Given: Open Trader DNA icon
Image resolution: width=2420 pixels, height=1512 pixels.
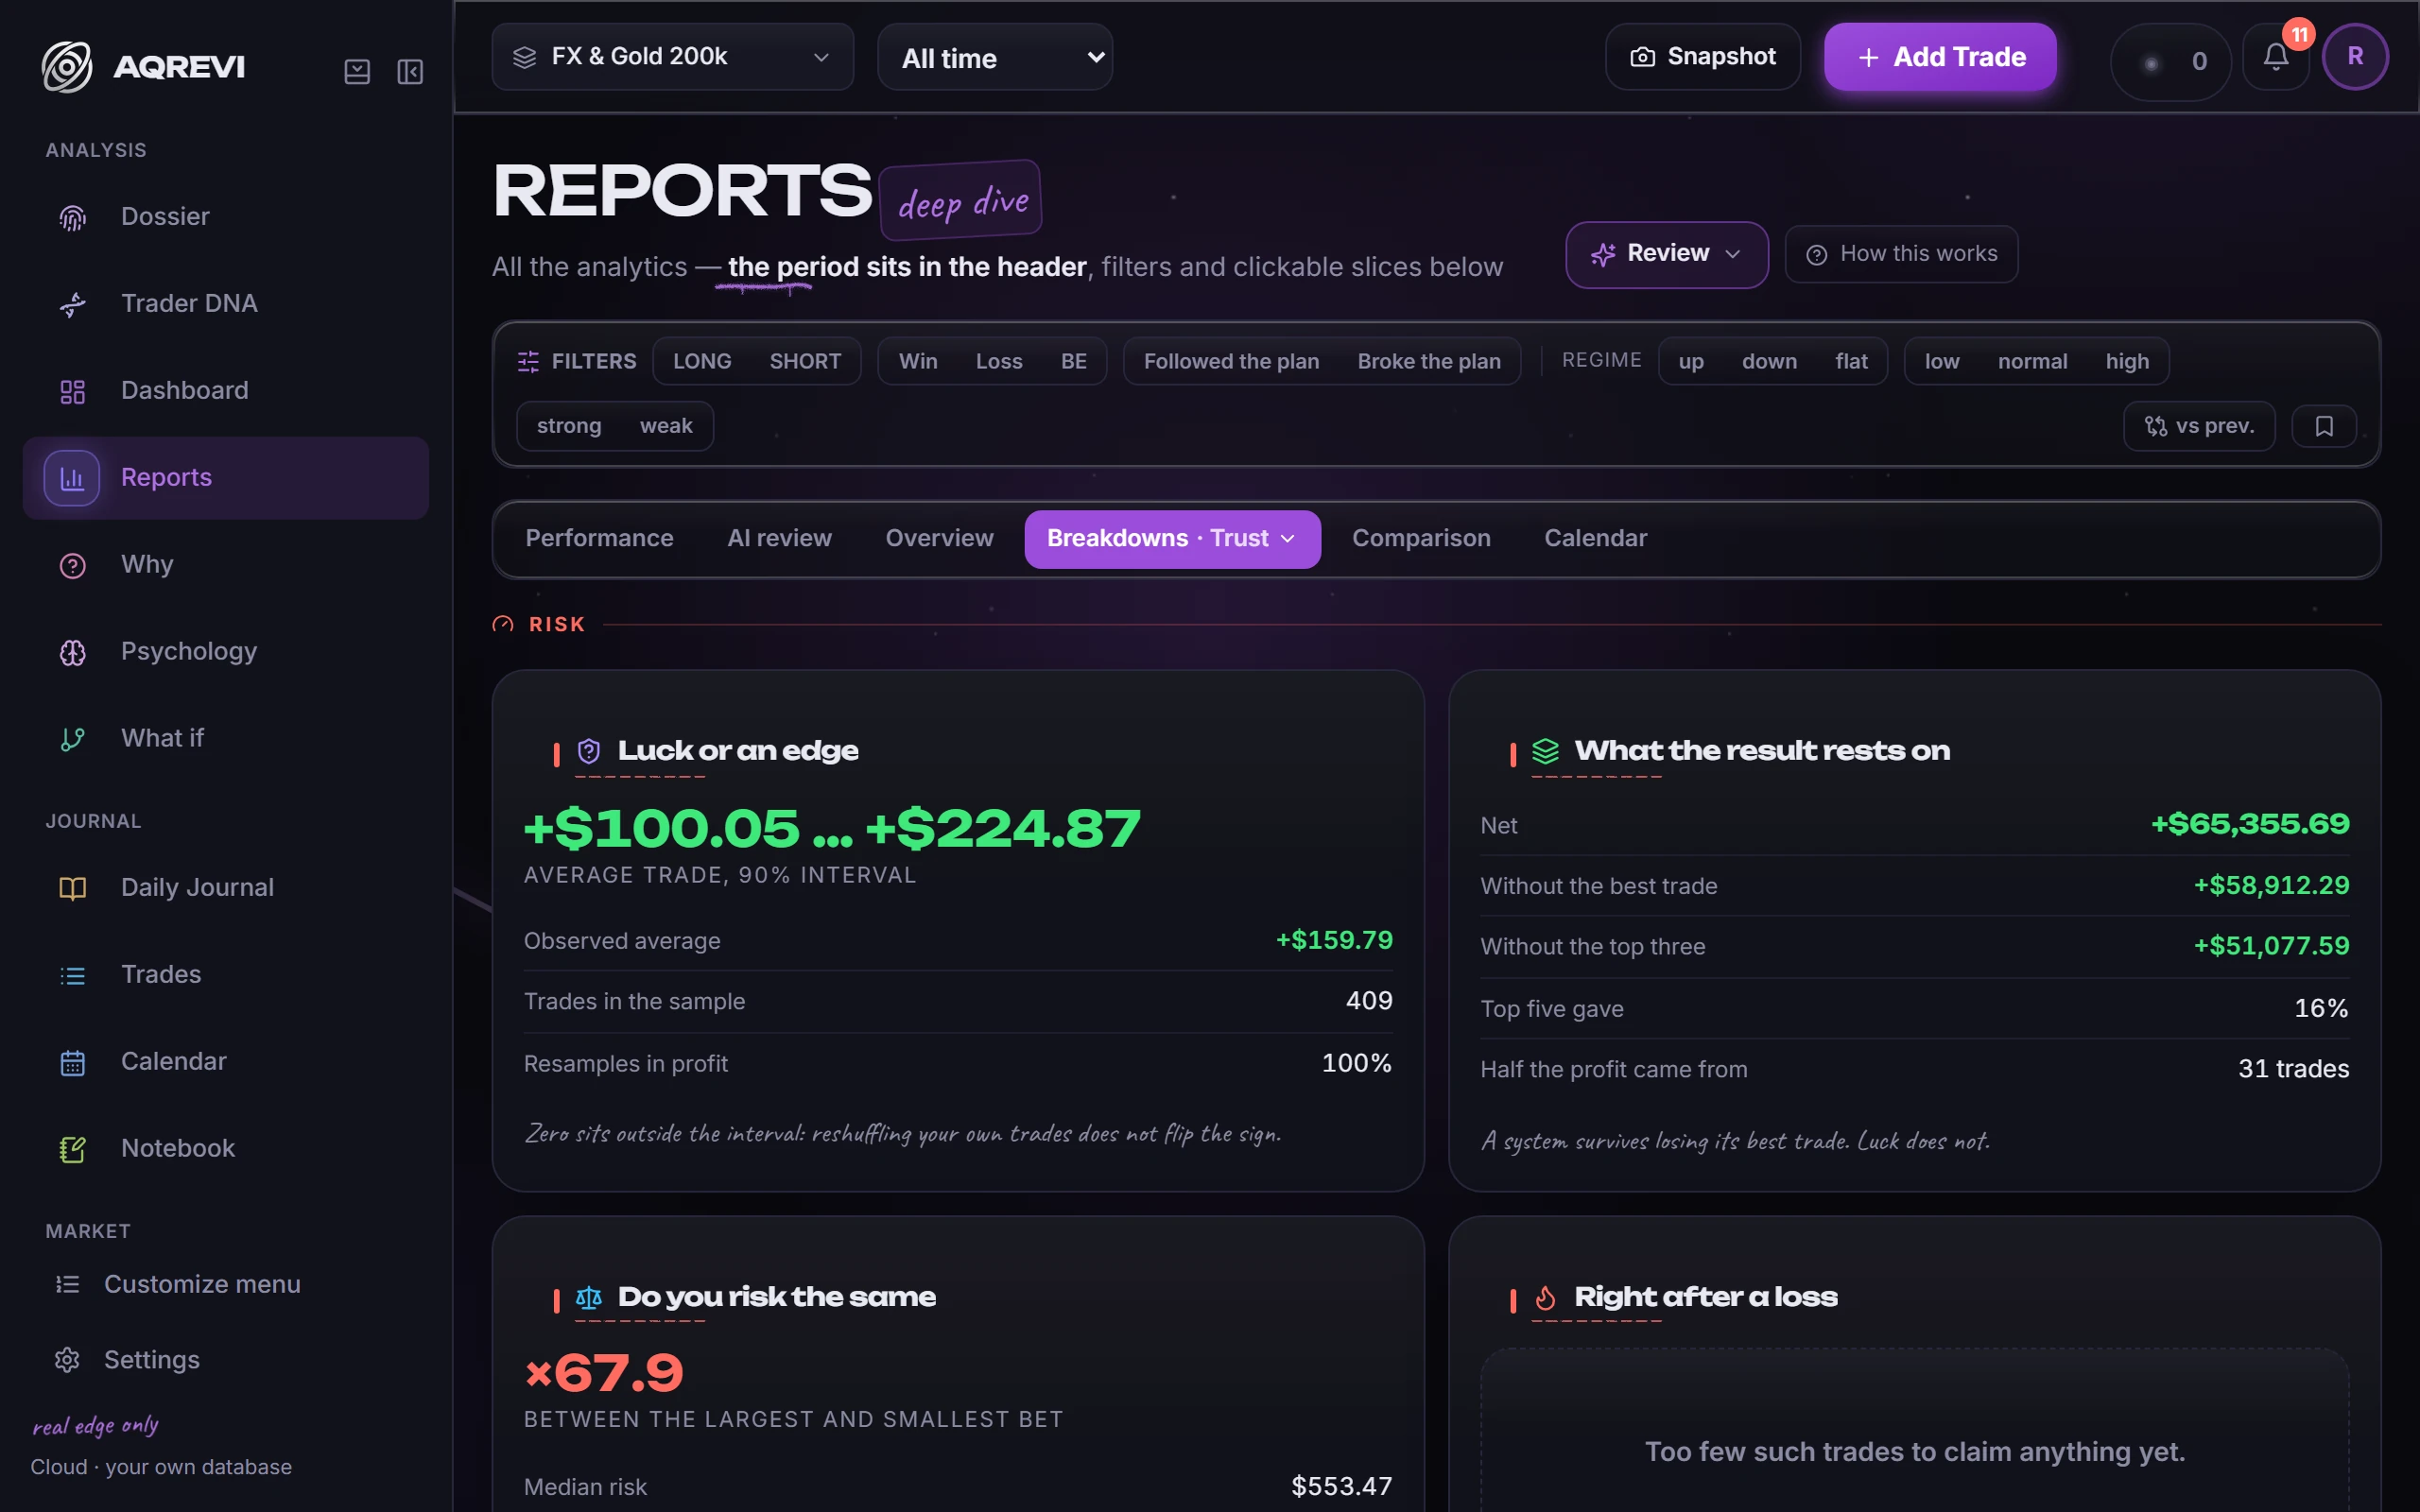Looking at the screenshot, I should point(73,304).
